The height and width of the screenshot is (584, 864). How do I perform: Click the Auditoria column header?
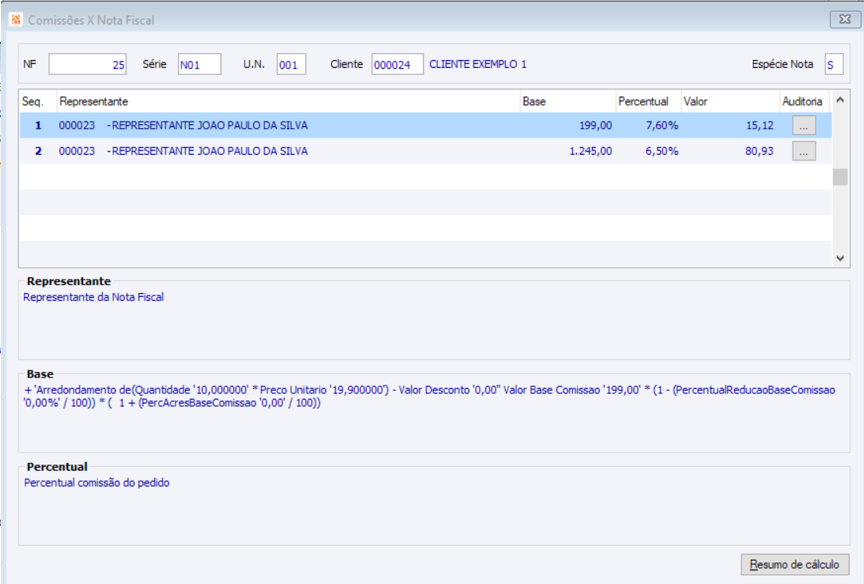point(804,101)
